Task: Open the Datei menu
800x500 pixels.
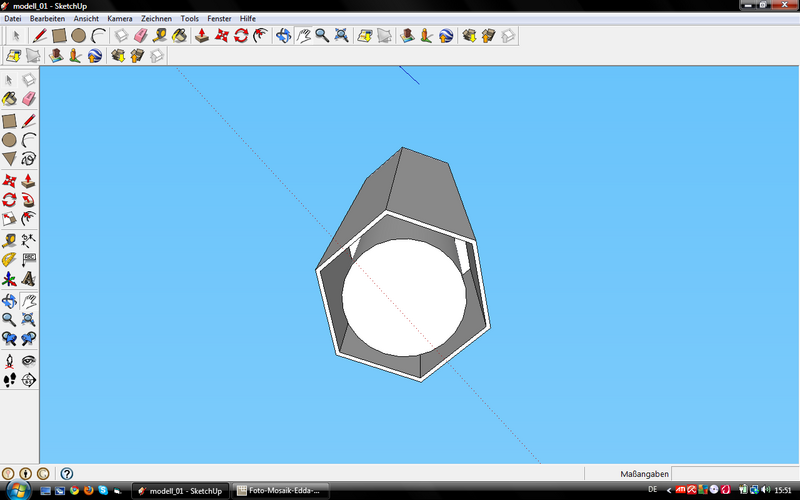Action: [12, 18]
